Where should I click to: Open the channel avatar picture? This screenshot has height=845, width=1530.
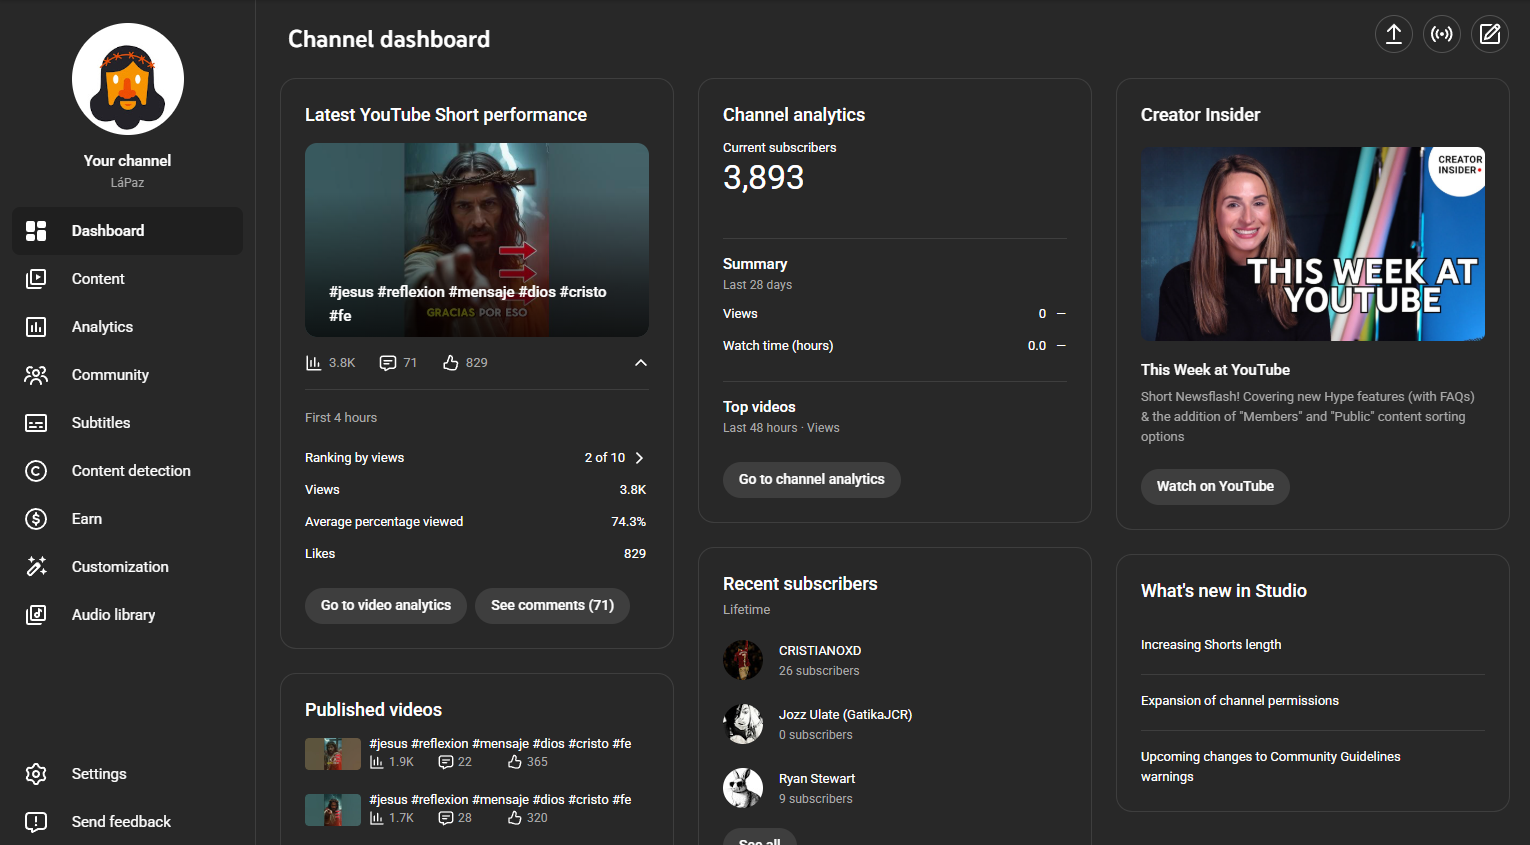(x=128, y=79)
